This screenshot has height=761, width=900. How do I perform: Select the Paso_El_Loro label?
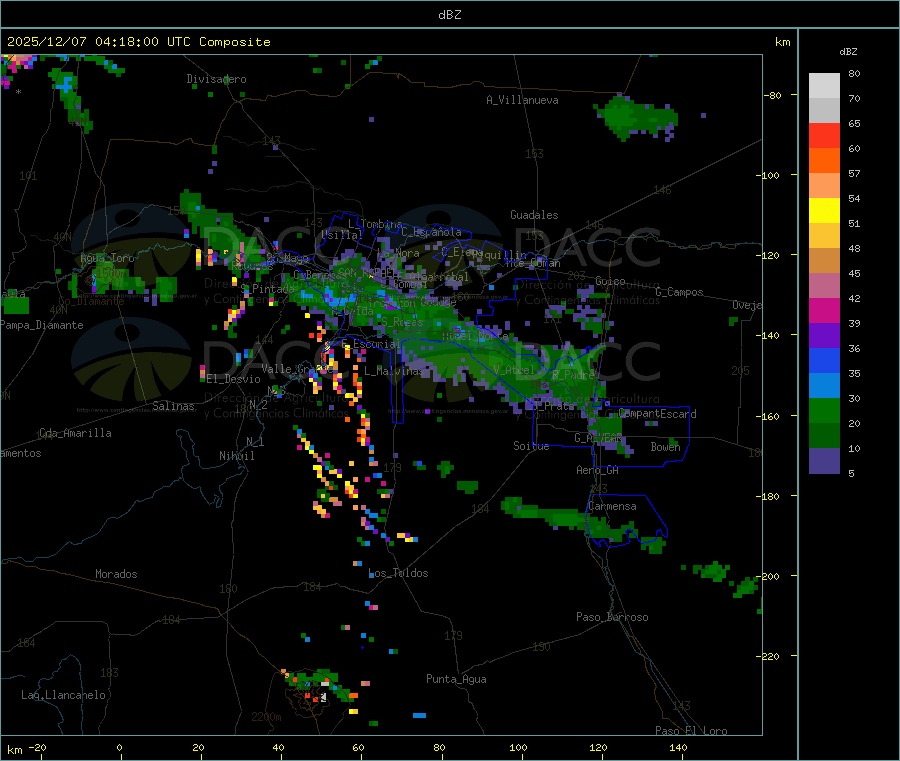click(x=691, y=731)
